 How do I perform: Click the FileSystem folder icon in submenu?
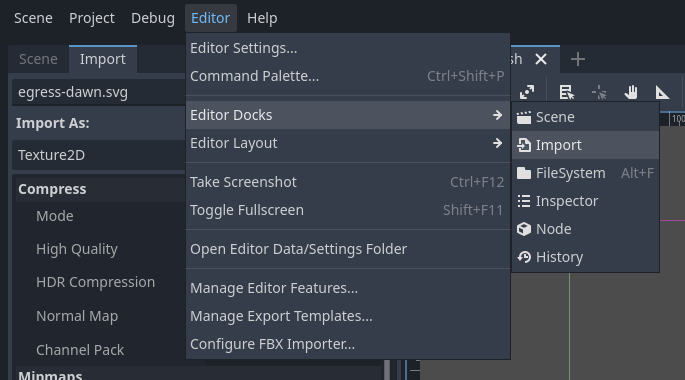click(x=524, y=173)
